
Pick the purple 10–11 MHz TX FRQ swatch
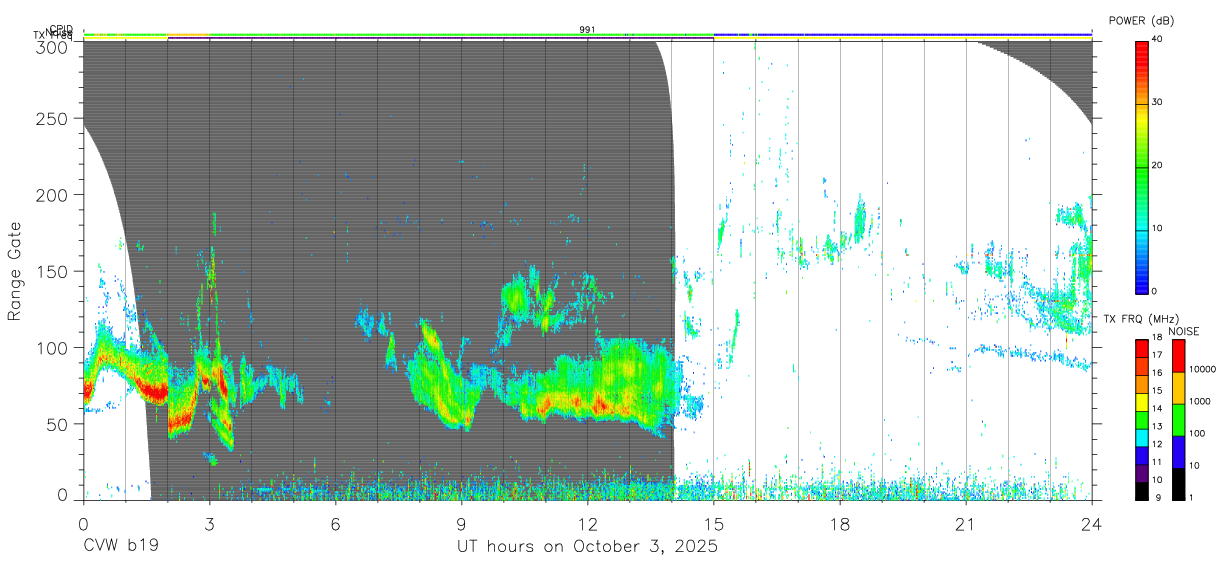tap(1141, 473)
